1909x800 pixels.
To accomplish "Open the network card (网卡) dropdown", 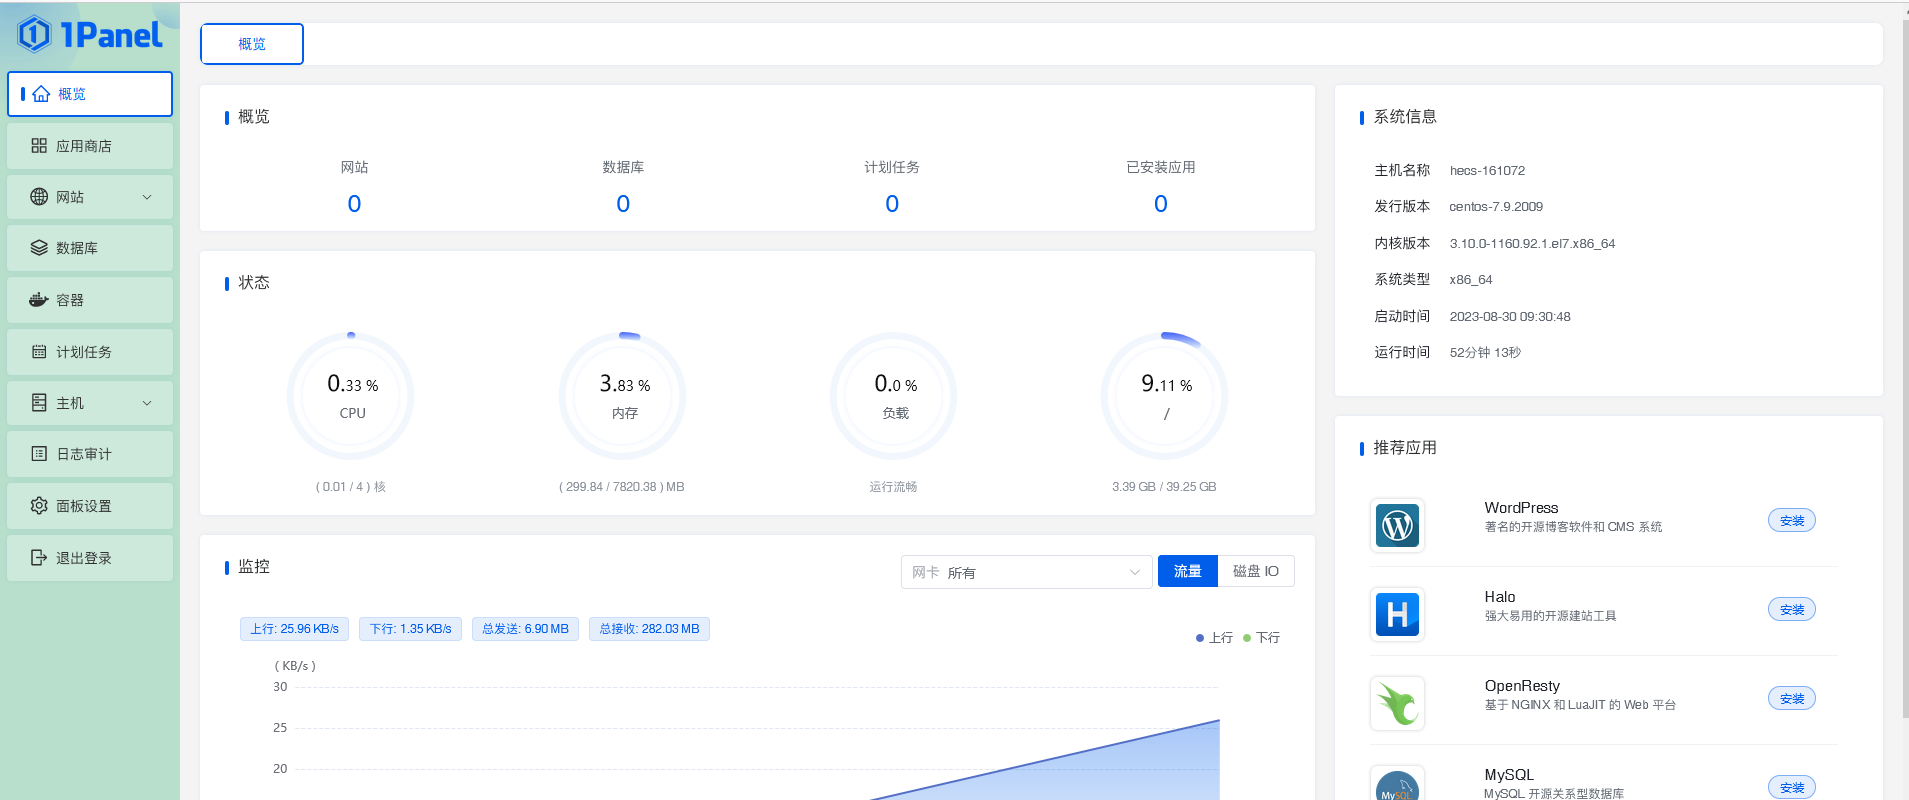I will tap(1026, 572).
